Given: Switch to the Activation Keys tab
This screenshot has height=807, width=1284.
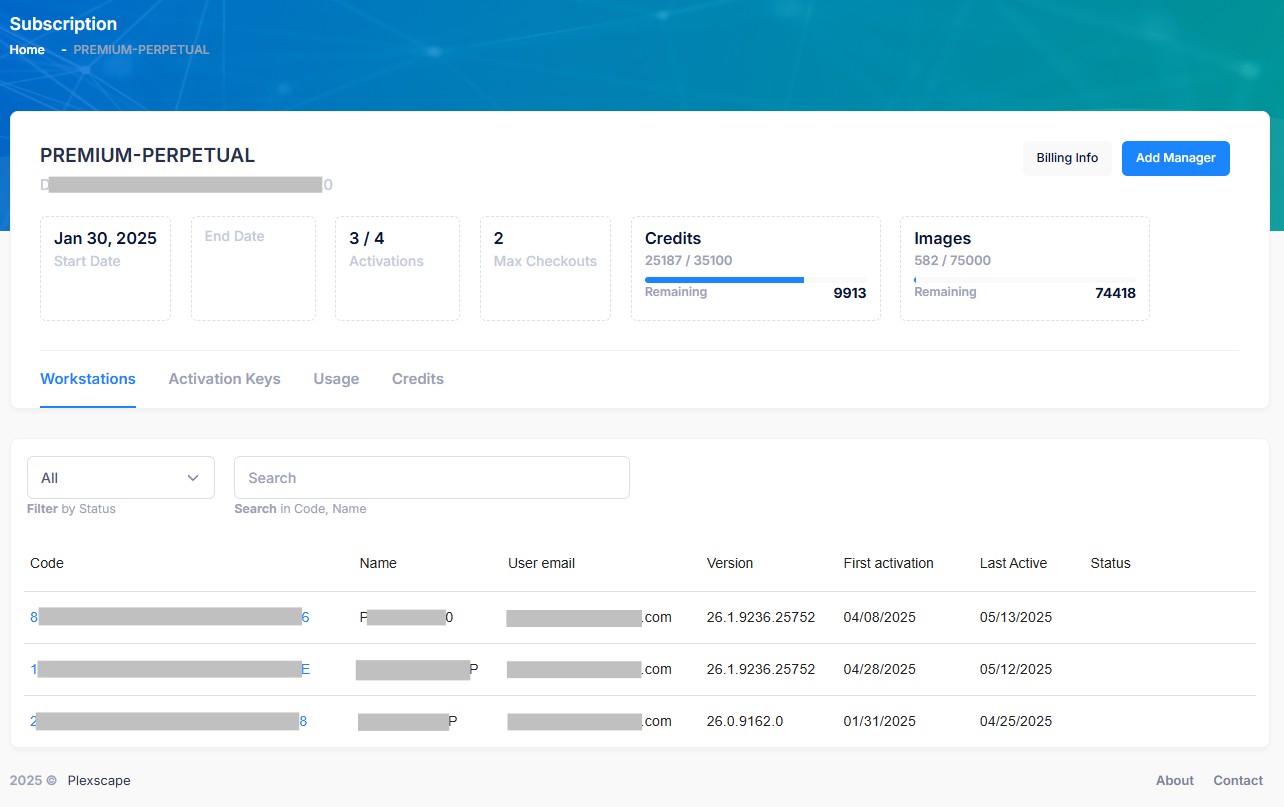Looking at the screenshot, I should click(x=224, y=379).
